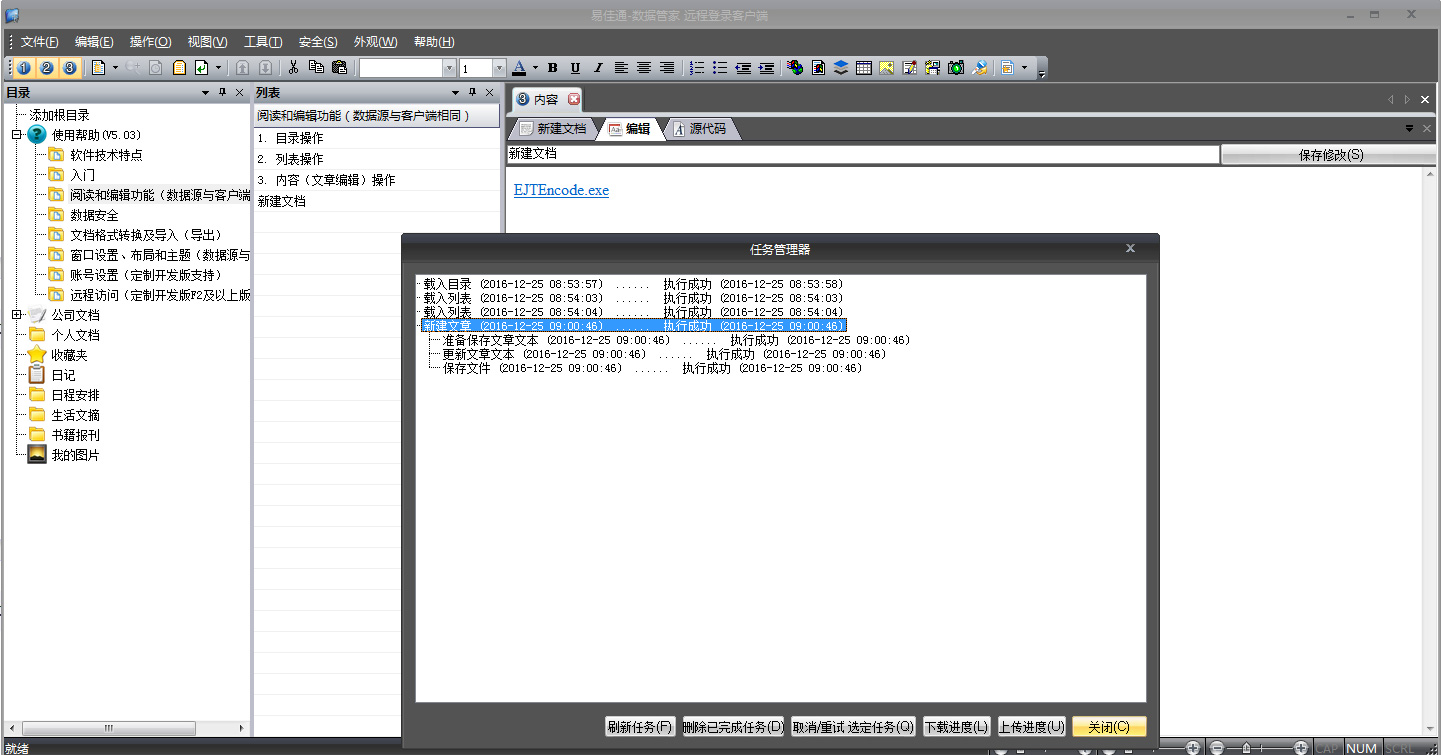Open the font size dropdown
The width and height of the screenshot is (1441, 755).
498,68
